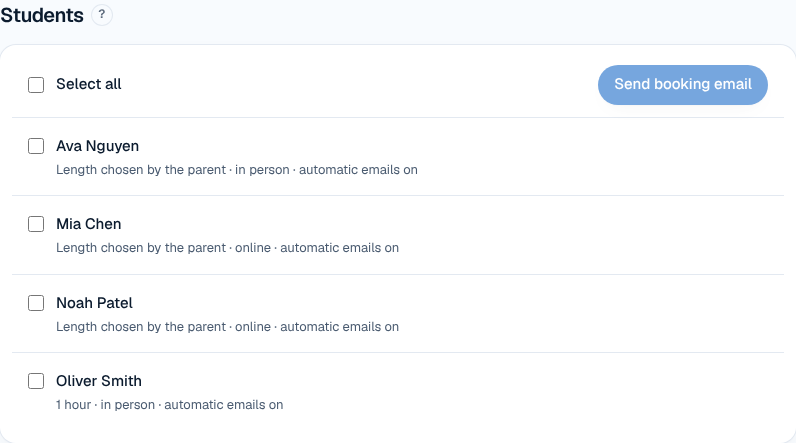
Task: Click Ava Nguyen's 'in person' details line
Action: (x=237, y=169)
